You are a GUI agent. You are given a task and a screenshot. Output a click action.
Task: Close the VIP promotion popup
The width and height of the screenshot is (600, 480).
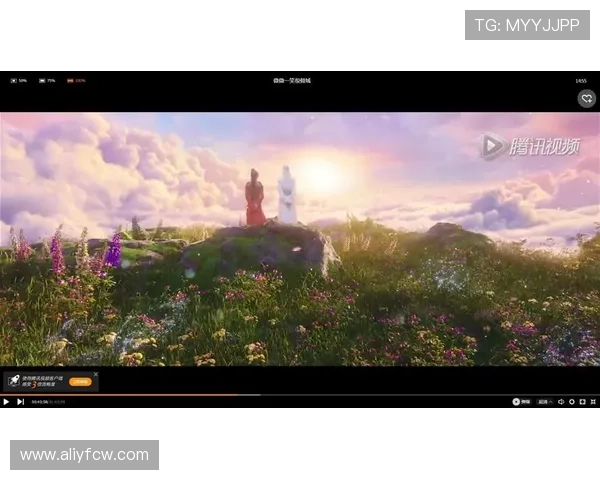coord(96,374)
